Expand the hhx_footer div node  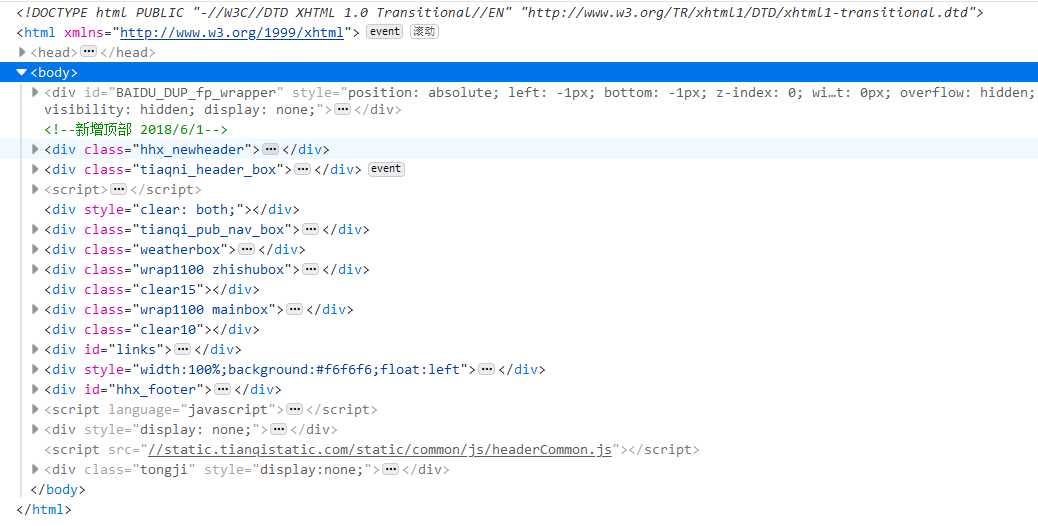pos(36,389)
